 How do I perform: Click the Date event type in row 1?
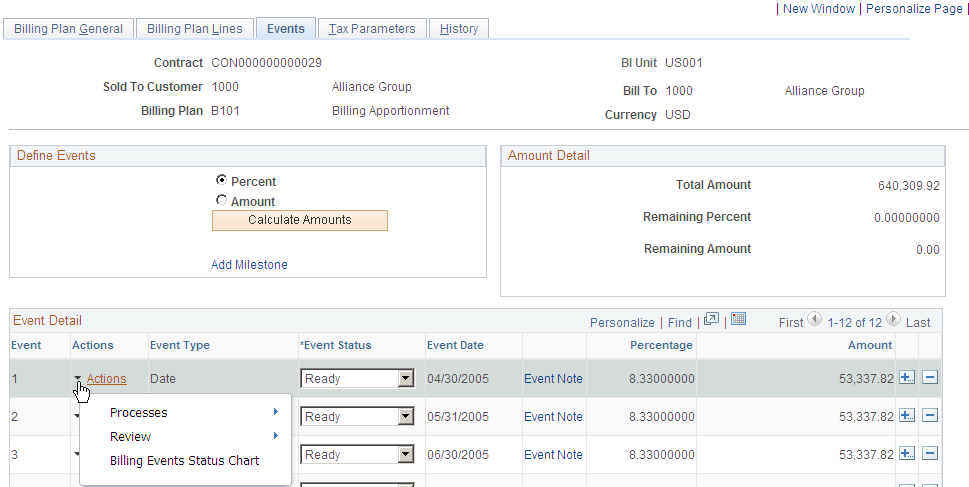pos(162,379)
